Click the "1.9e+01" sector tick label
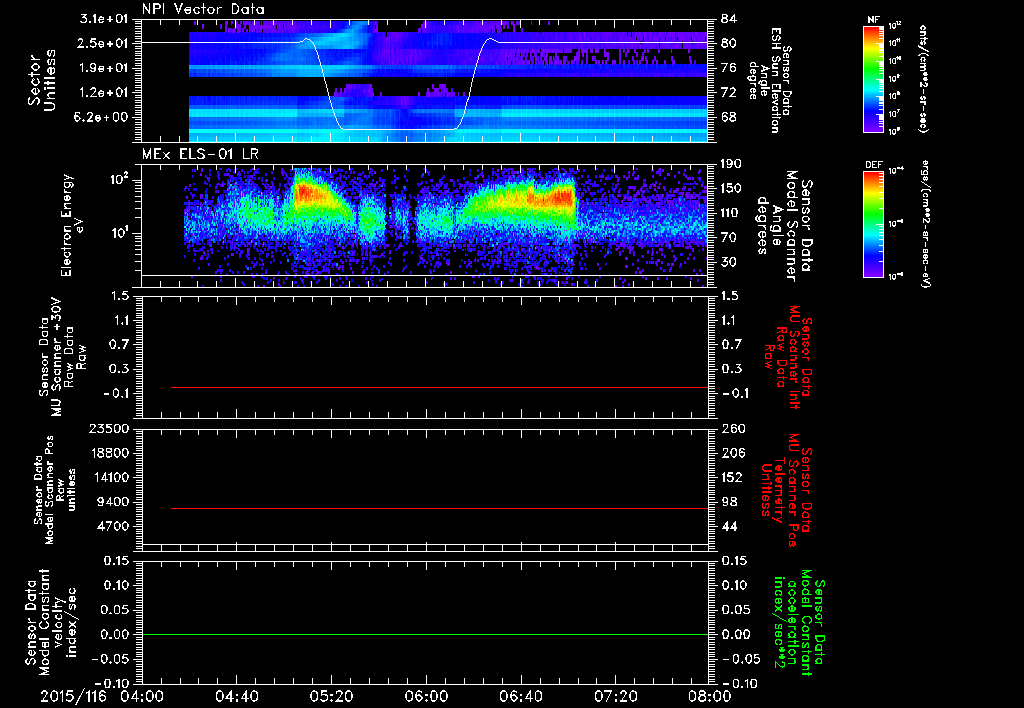 104,68
